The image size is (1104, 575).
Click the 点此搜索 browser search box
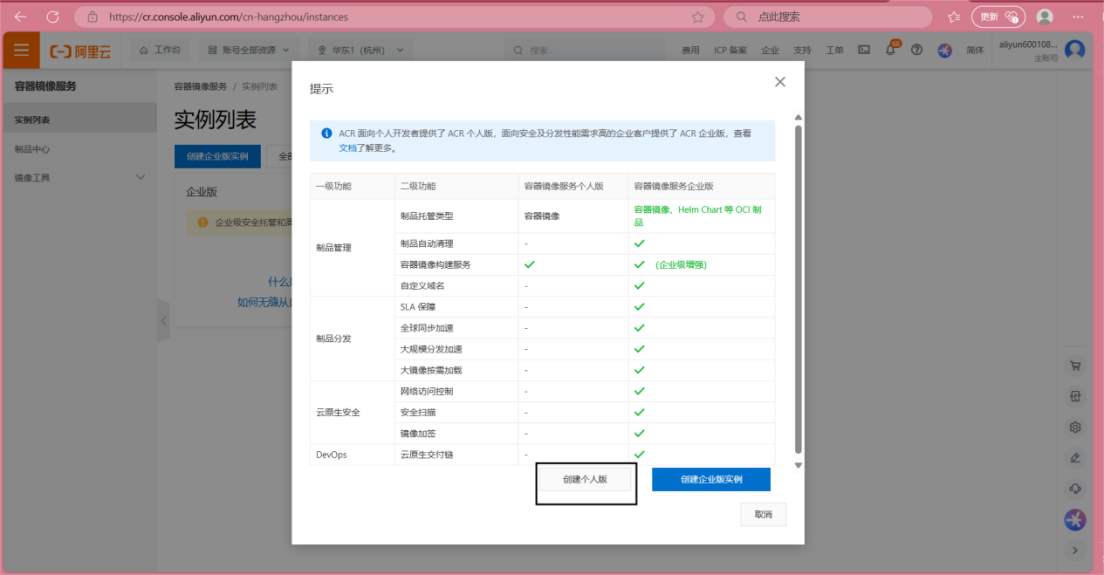[x=828, y=17]
